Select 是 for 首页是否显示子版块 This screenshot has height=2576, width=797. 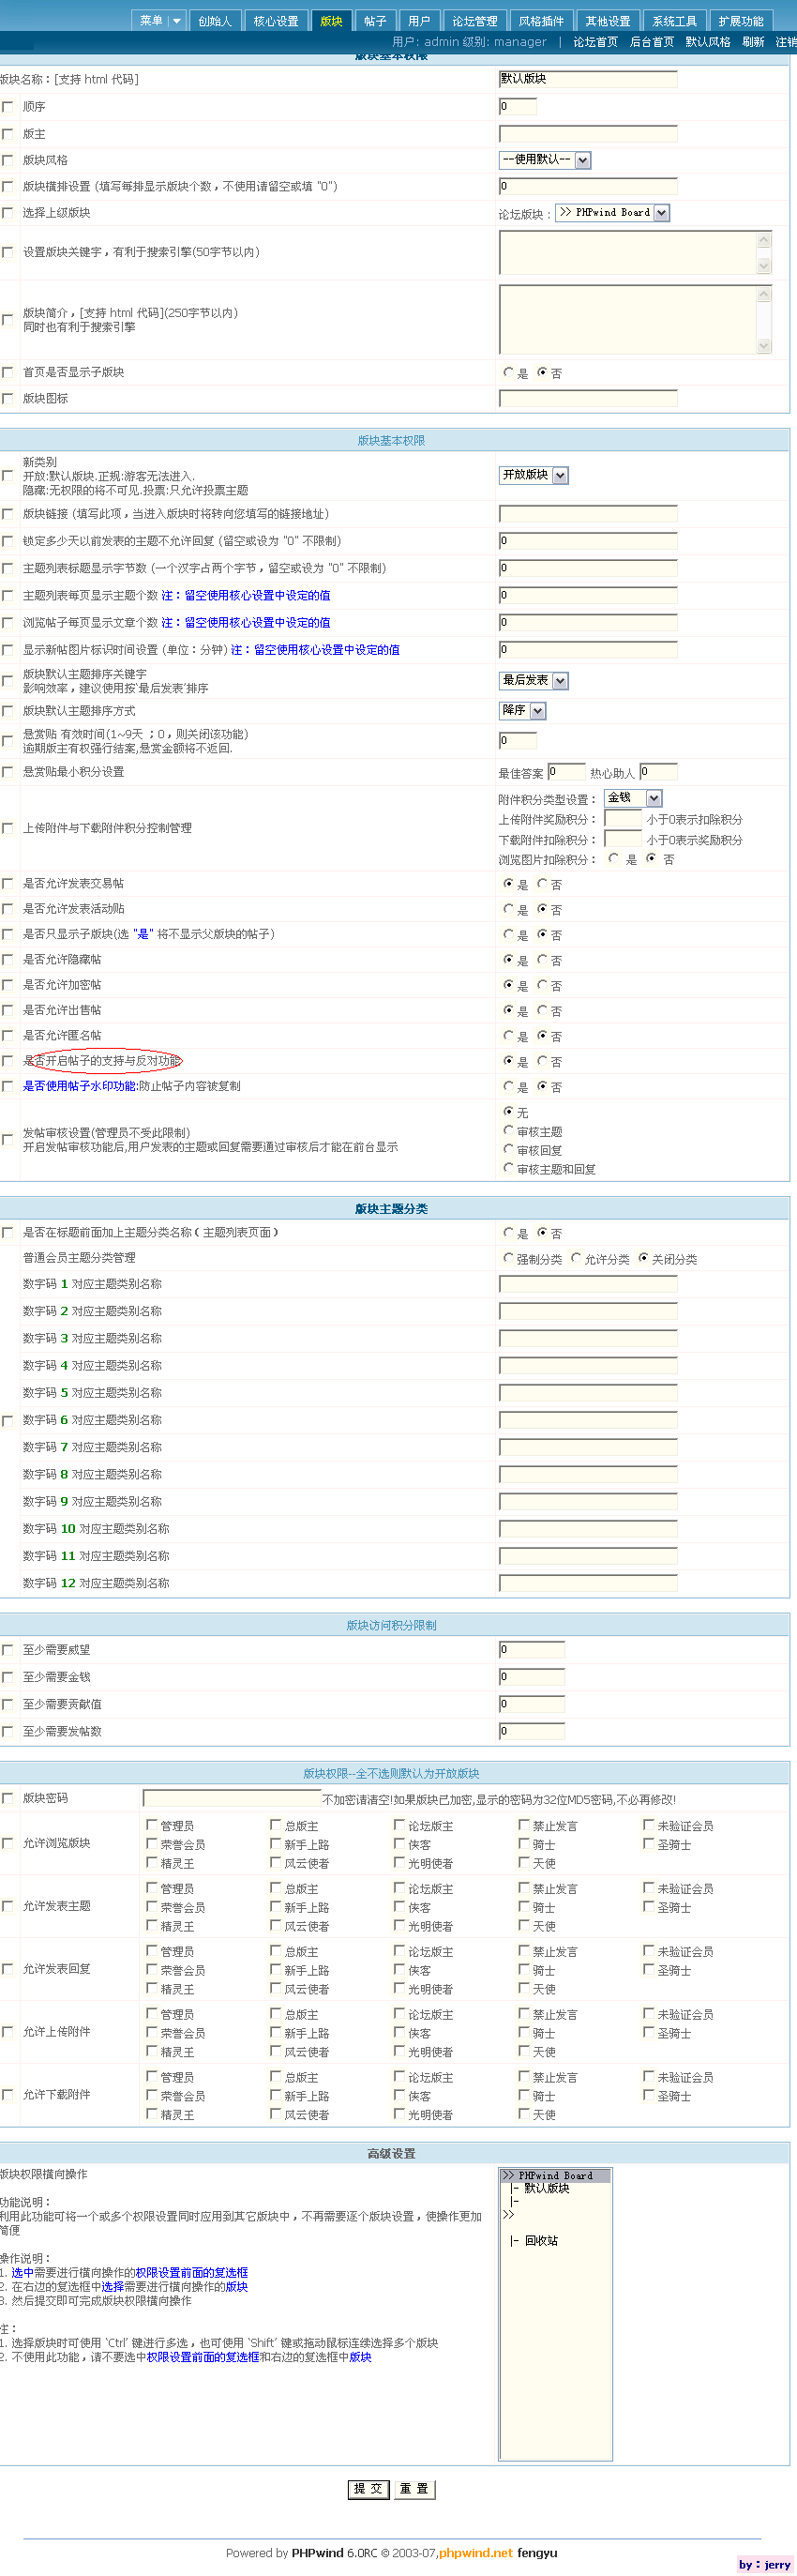coord(508,372)
